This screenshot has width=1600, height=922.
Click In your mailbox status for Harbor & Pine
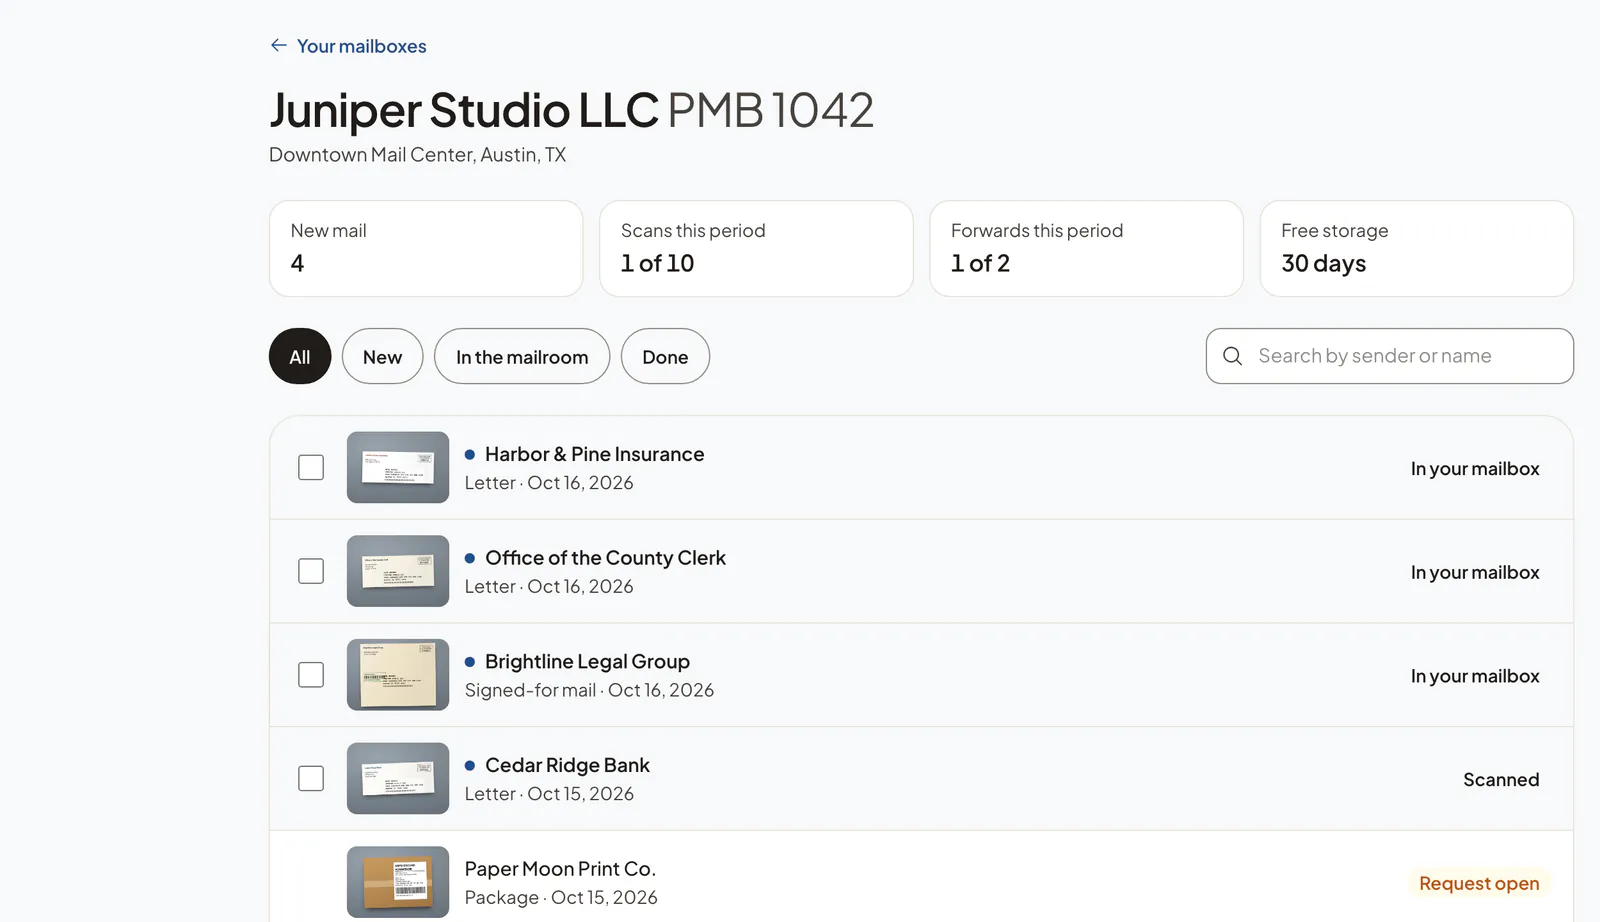pos(1475,468)
